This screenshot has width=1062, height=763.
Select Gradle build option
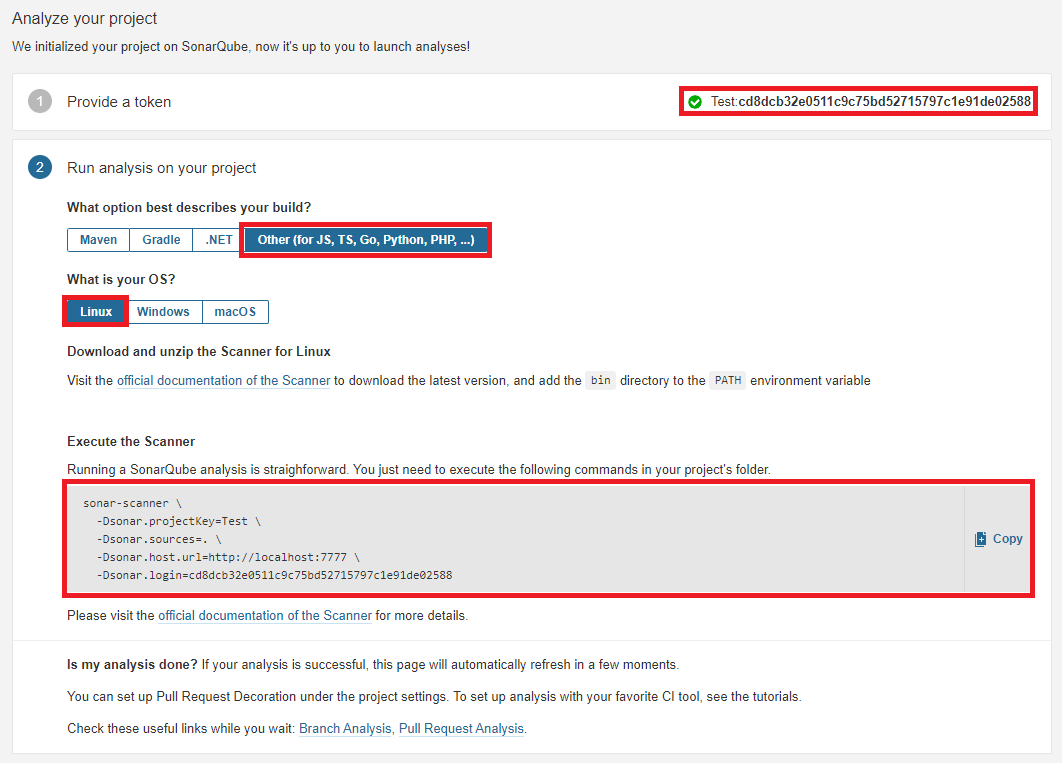(161, 240)
